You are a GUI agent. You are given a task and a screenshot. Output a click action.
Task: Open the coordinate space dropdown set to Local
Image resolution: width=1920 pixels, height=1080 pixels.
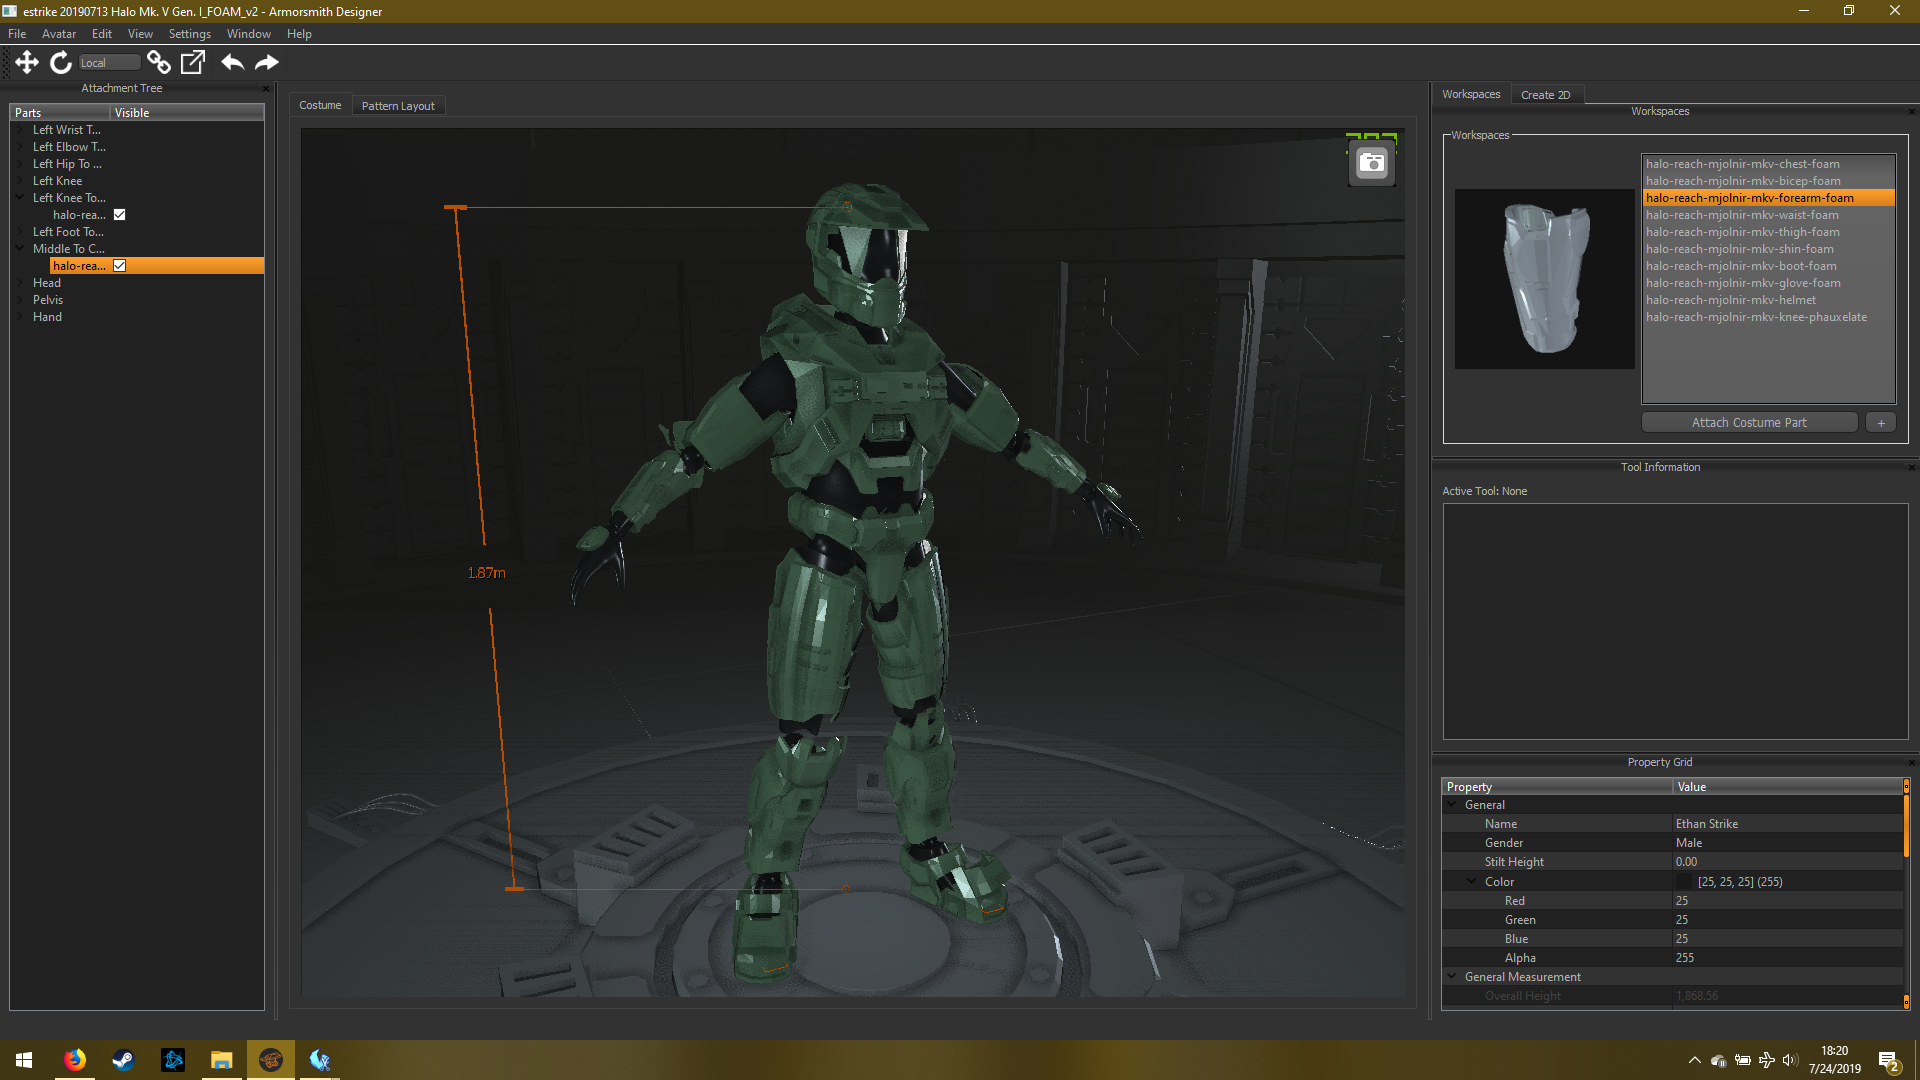[x=109, y=62]
